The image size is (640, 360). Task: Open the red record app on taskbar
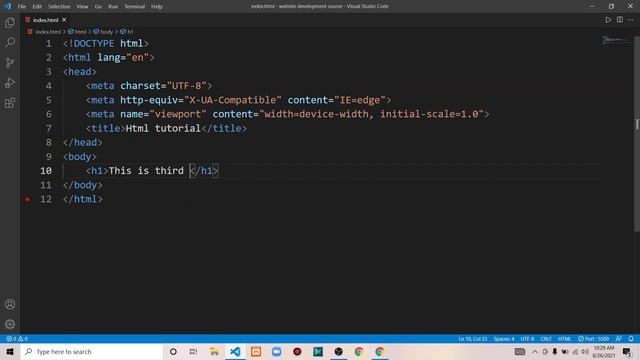click(297, 351)
